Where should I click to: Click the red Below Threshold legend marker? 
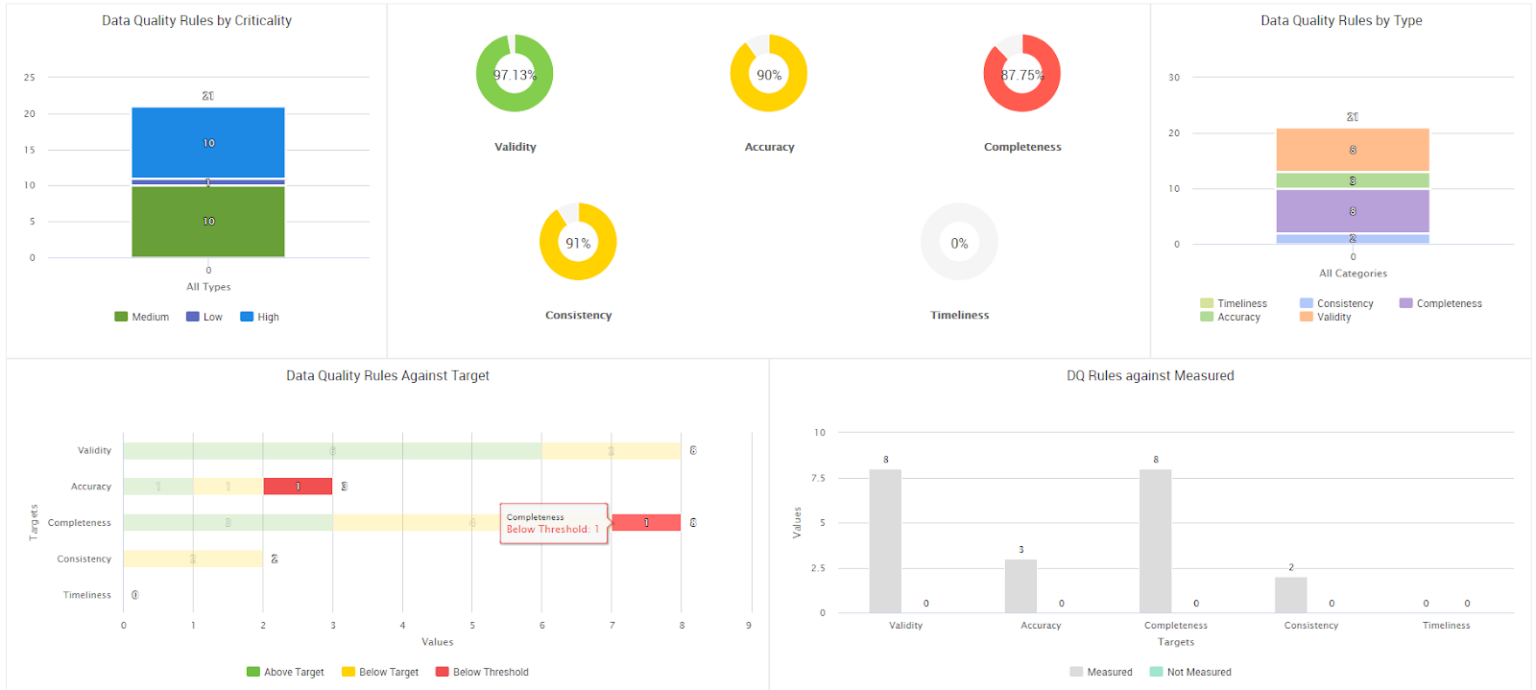point(442,671)
